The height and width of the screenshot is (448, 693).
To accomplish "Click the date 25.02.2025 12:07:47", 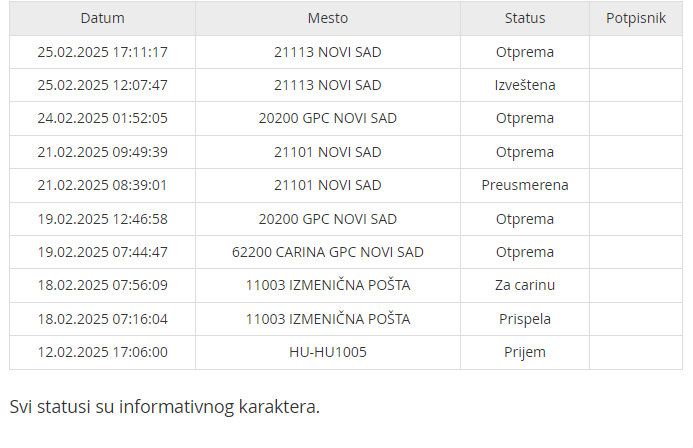I will point(102,85).
